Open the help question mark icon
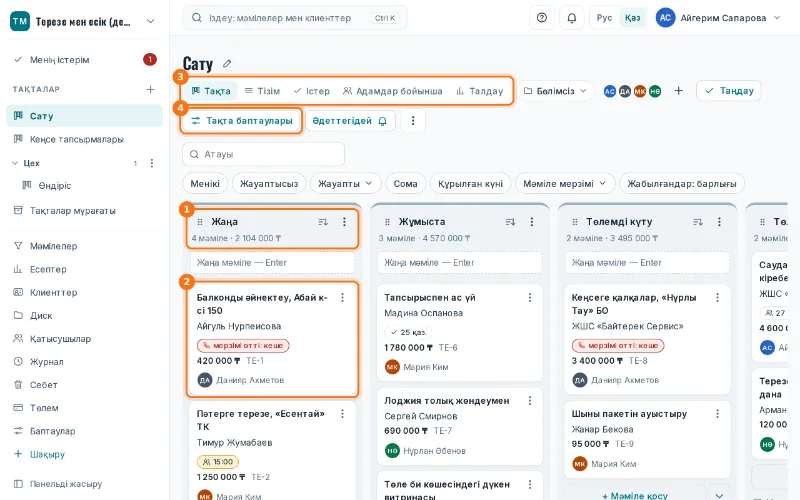Screen dimensions: 800x500 click(542, 18)
